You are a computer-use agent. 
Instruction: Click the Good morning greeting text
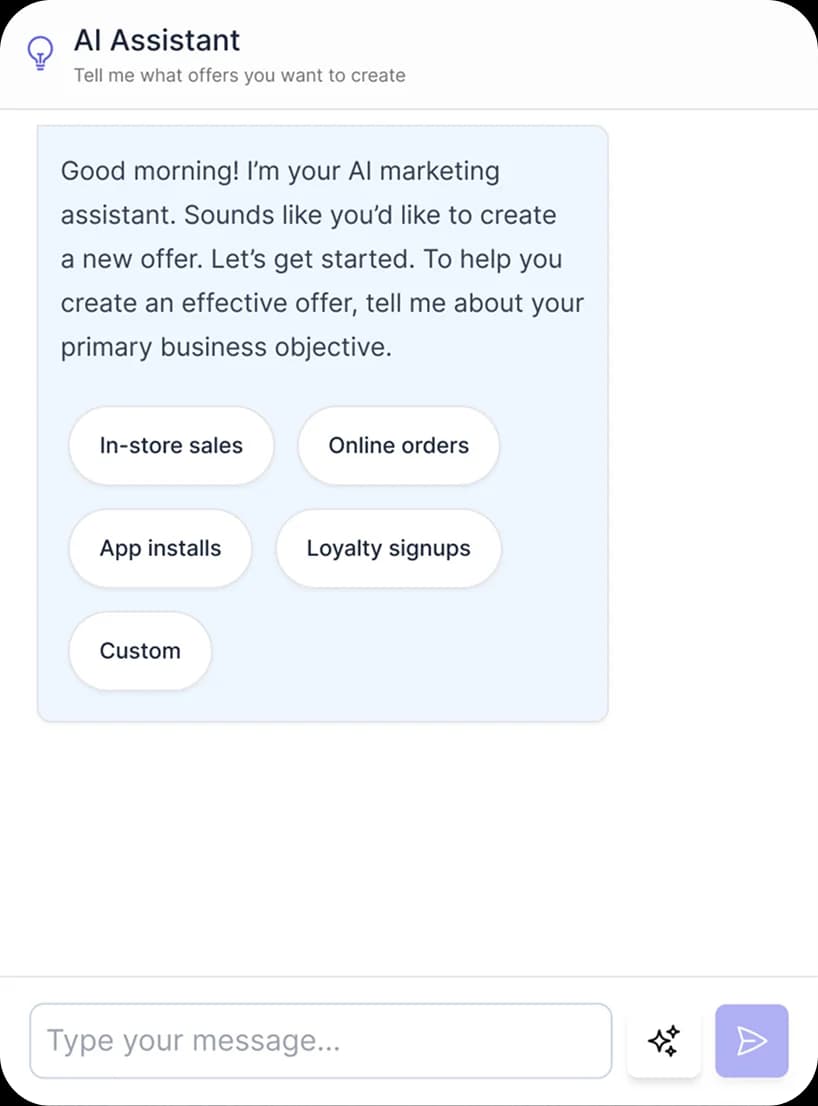coord(150,171)
